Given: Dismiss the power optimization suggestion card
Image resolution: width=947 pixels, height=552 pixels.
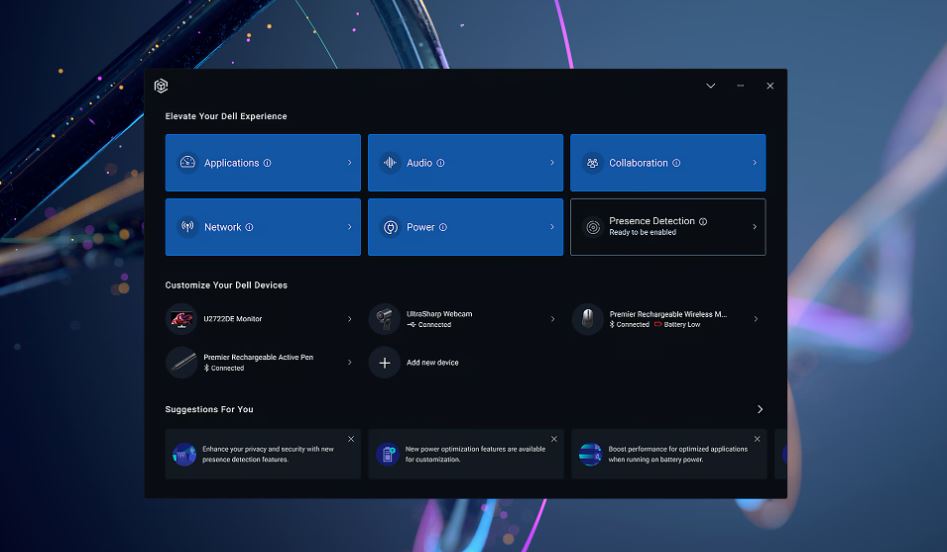Looking at the screenshot, I should click(554, 439).
